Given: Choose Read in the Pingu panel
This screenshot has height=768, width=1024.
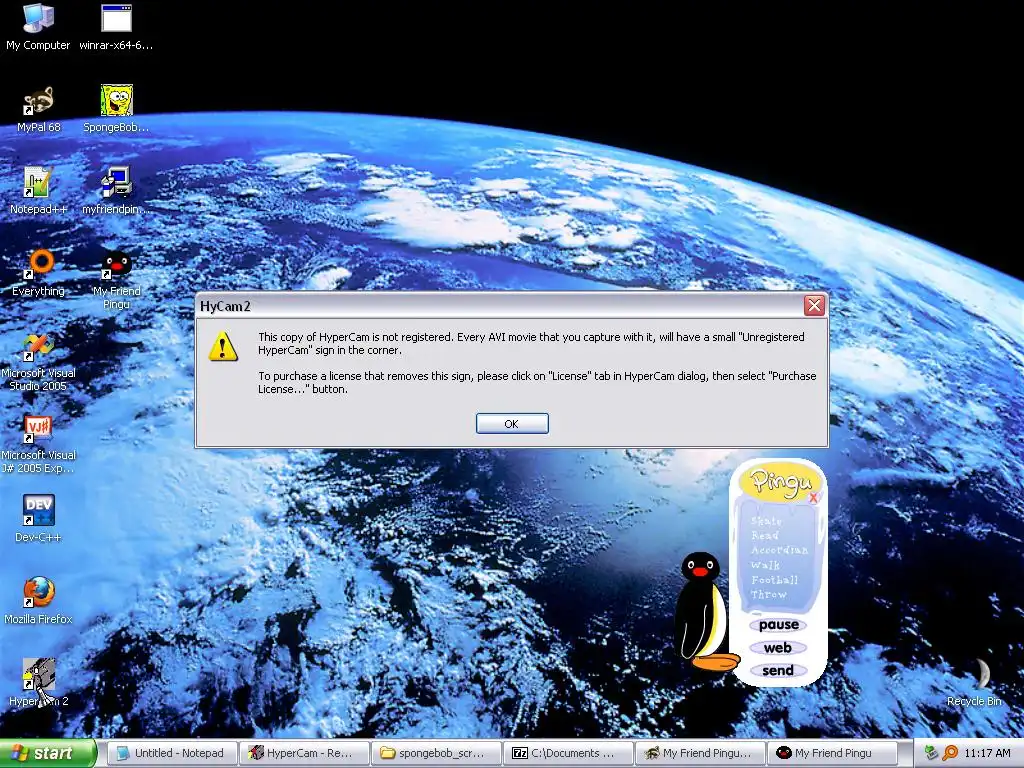Looking at the screenshot, I should tap(765, 536).
